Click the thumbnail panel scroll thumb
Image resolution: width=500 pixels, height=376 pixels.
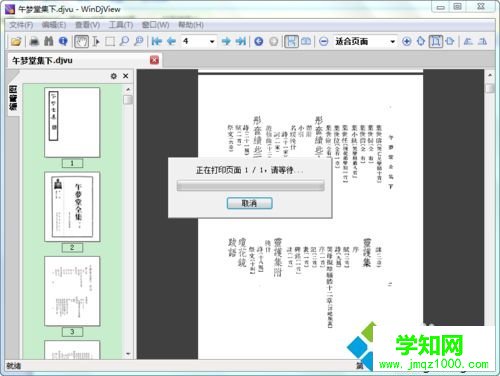(x=128, y=100)
